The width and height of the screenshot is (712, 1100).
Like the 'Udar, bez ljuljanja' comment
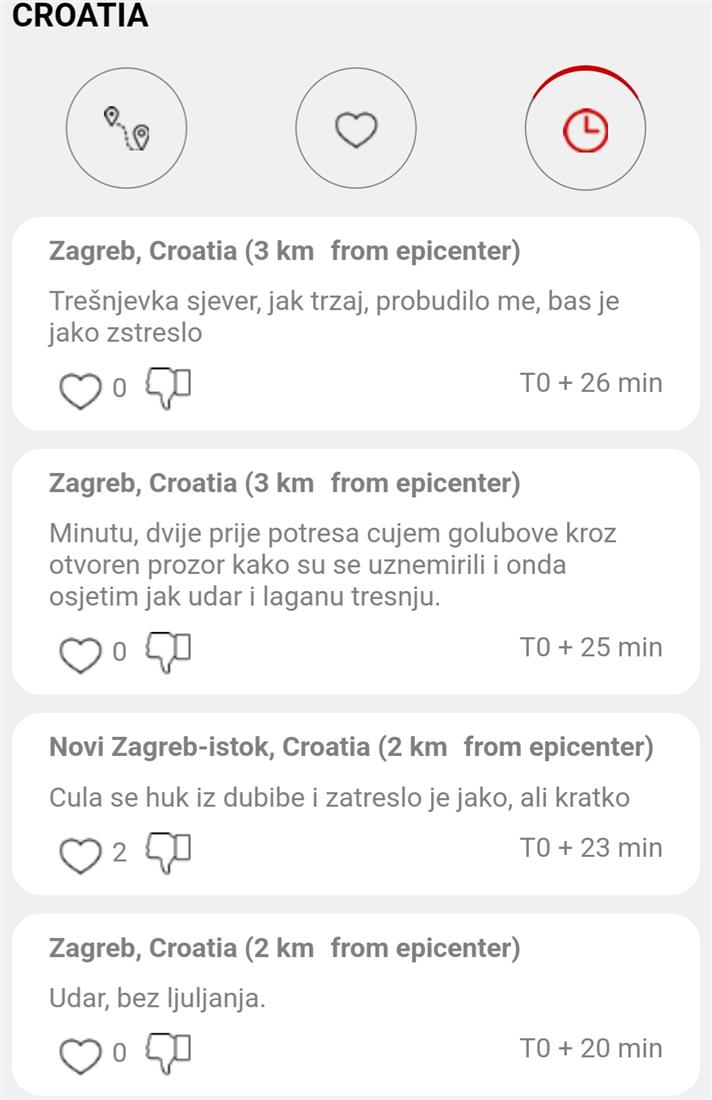coord(80,1053)
